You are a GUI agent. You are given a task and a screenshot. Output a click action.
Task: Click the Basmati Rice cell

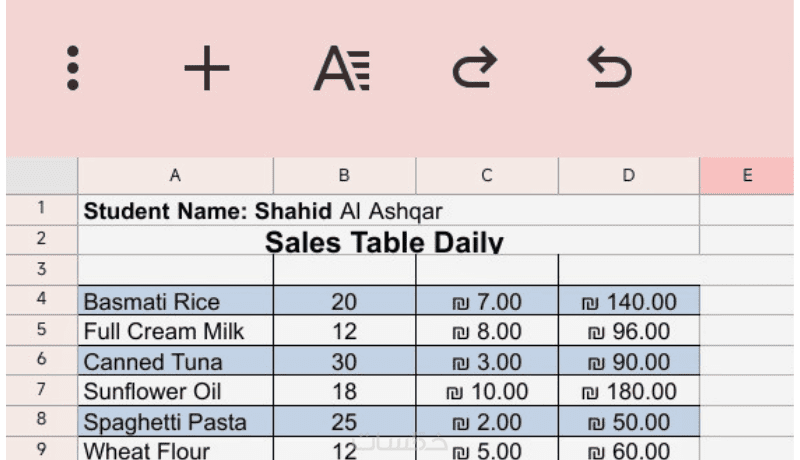pos(175,302)
